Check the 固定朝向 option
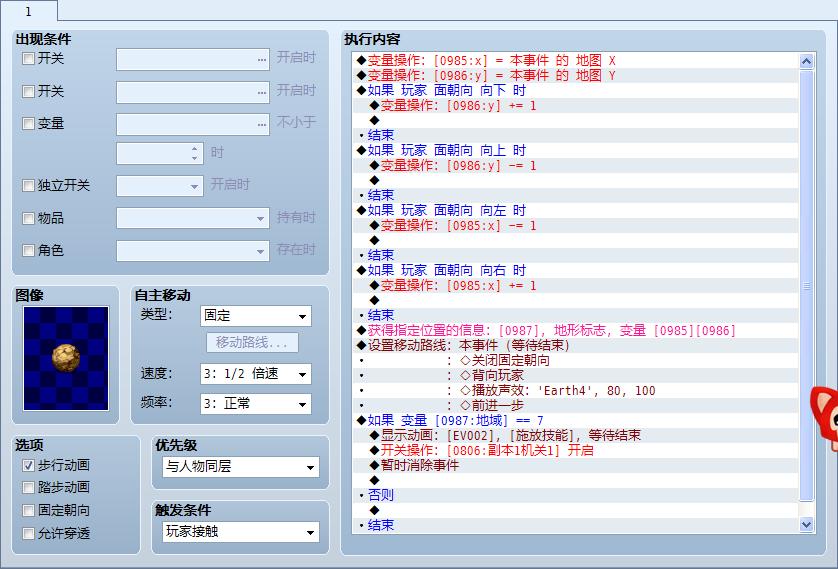838x569 pixels. coord(28,510)
